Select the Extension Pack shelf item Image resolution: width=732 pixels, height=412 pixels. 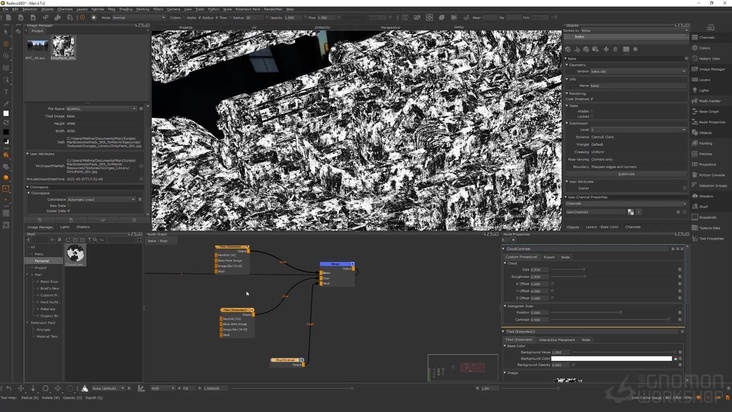[x=43, y=323]
